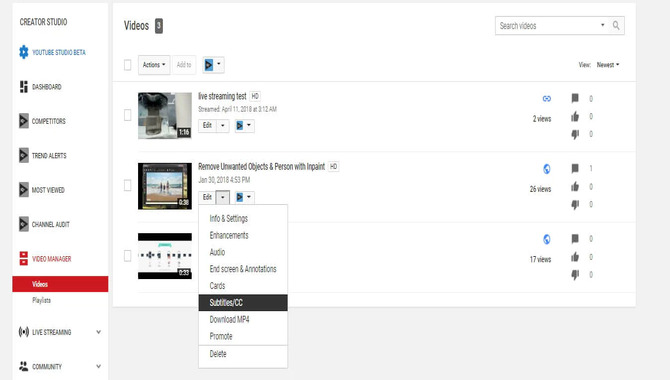Click Edit button for live streaming test

click(x=207, y=125)
